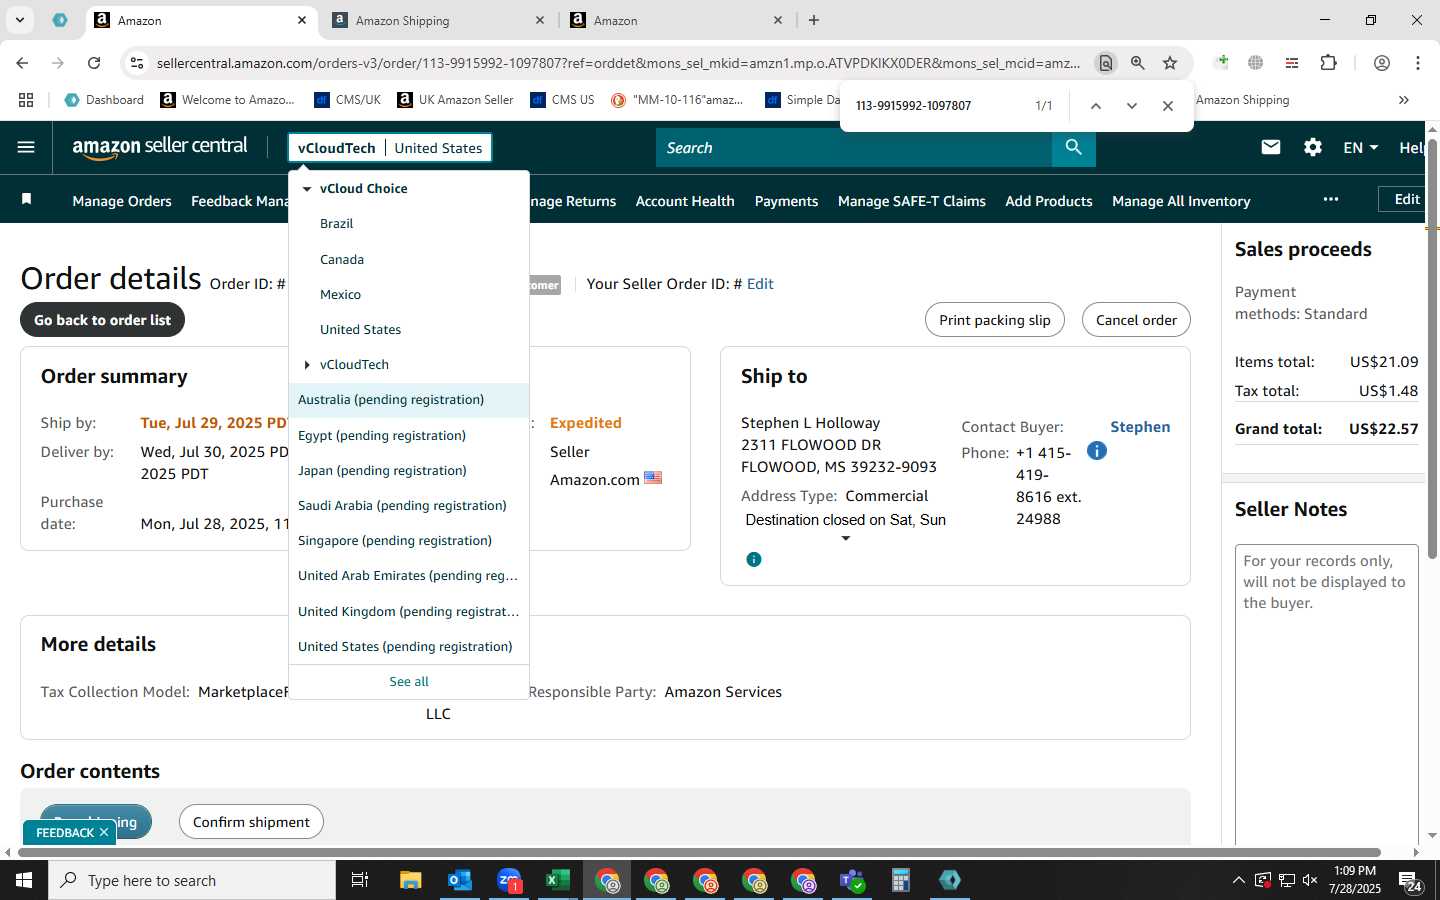Open the browser Extensions puzzle icon
The height and width of the screenshot is (900, 1440).
pos(1329,63)
